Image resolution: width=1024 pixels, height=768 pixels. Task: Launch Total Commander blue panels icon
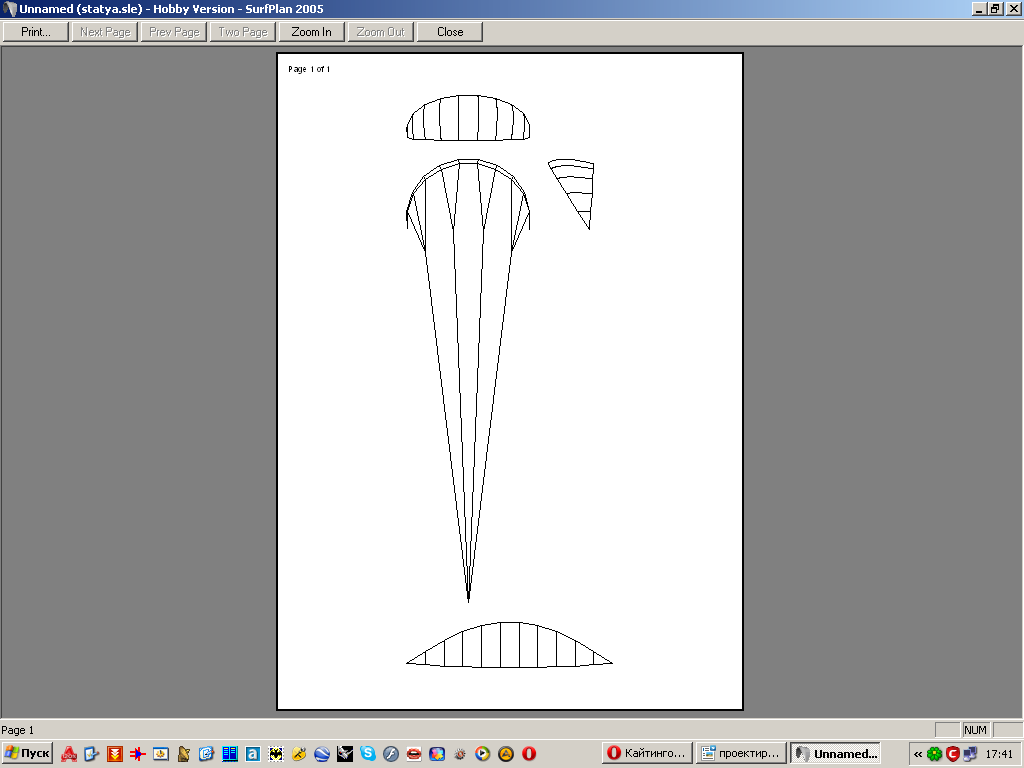tap(230, 754)
